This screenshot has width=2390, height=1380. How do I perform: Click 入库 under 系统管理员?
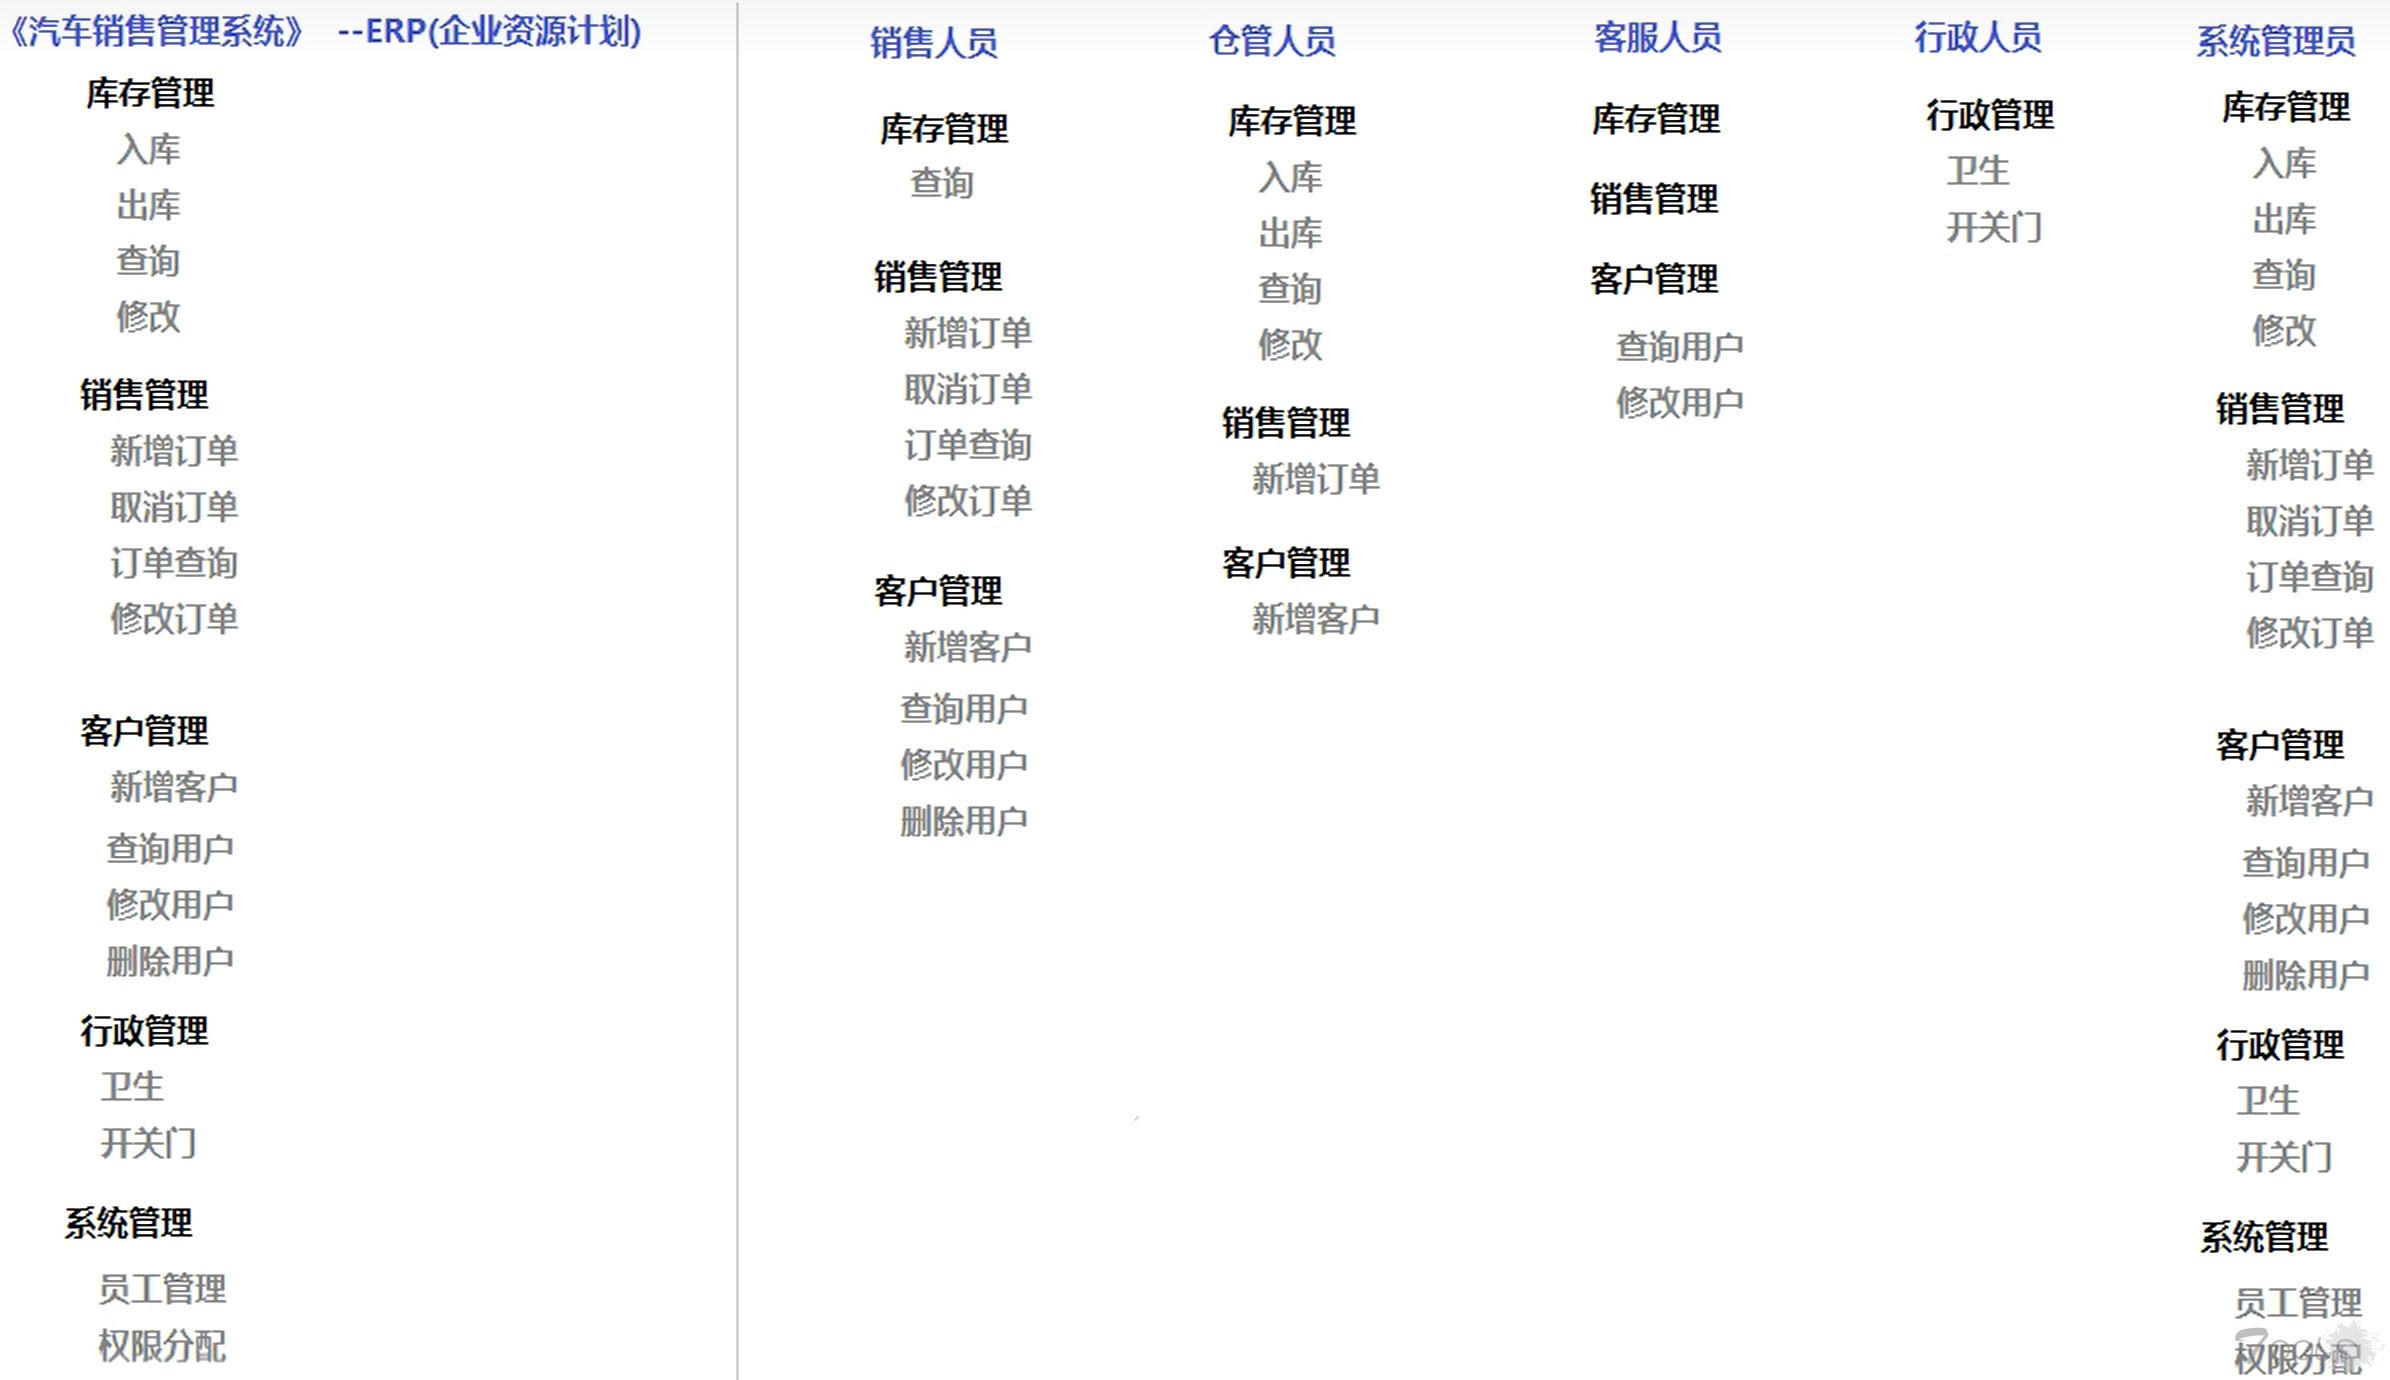2284,163
